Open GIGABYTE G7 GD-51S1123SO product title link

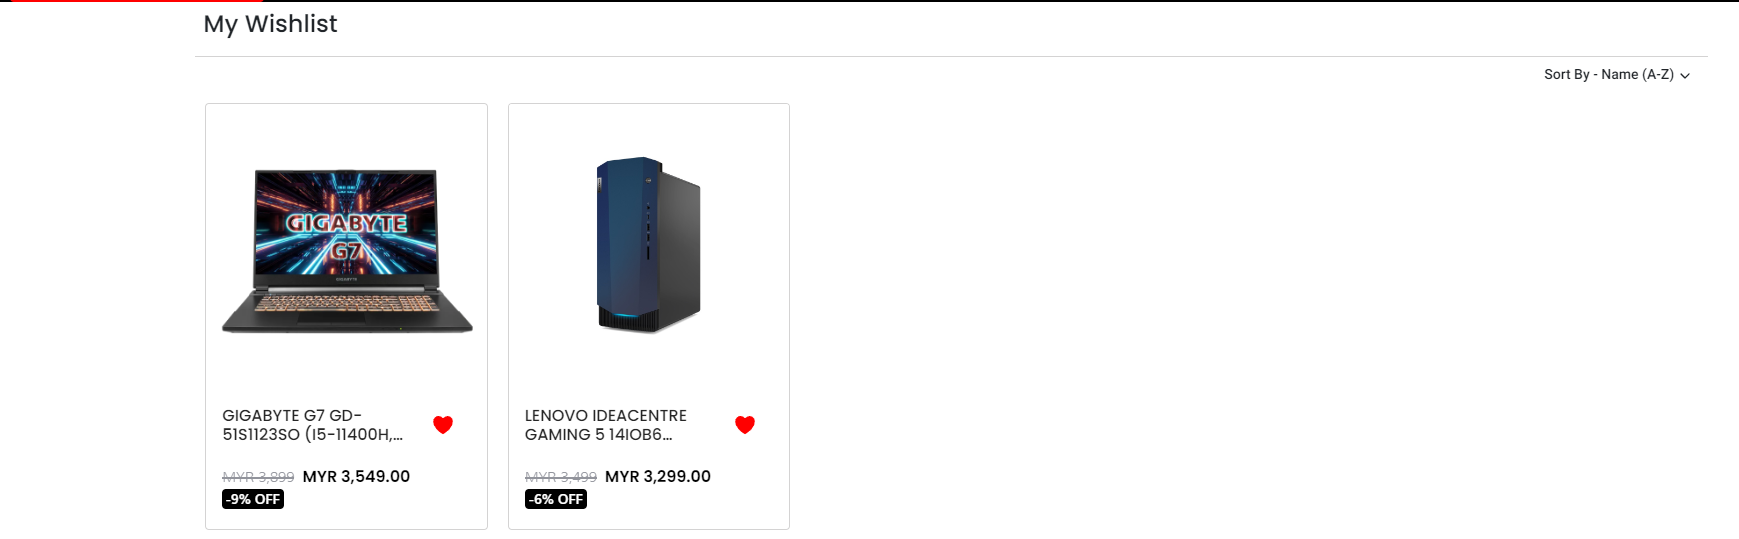coord(313,425)
